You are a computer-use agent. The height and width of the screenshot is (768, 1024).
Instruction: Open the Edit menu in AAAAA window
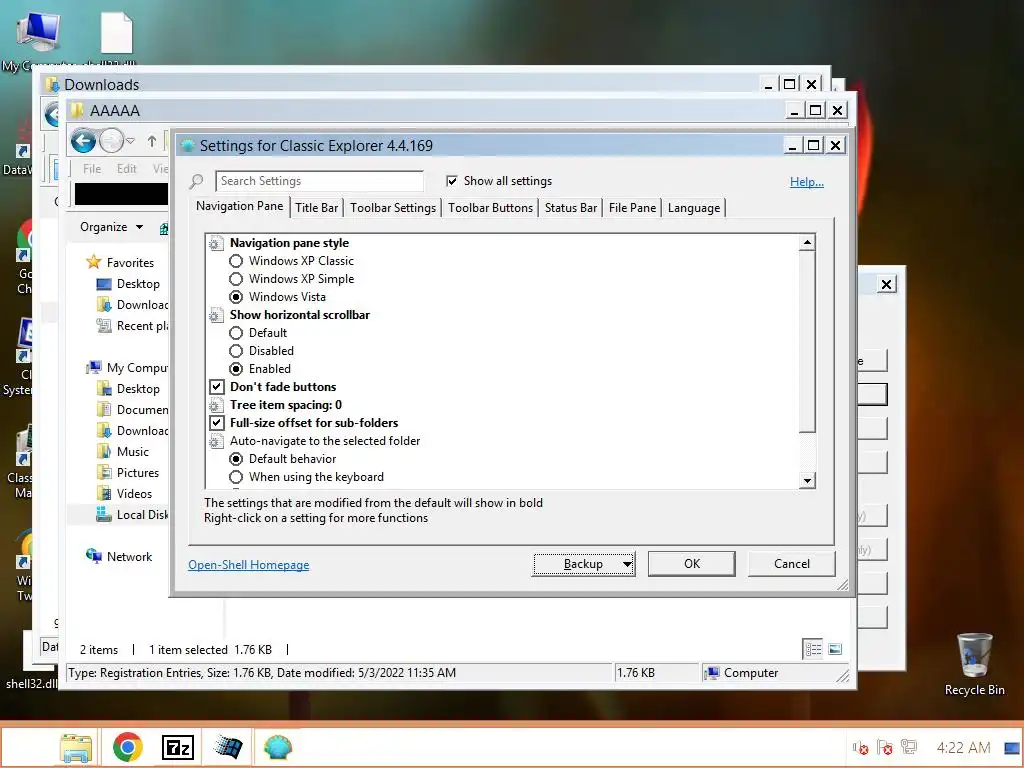click(127, 169)
